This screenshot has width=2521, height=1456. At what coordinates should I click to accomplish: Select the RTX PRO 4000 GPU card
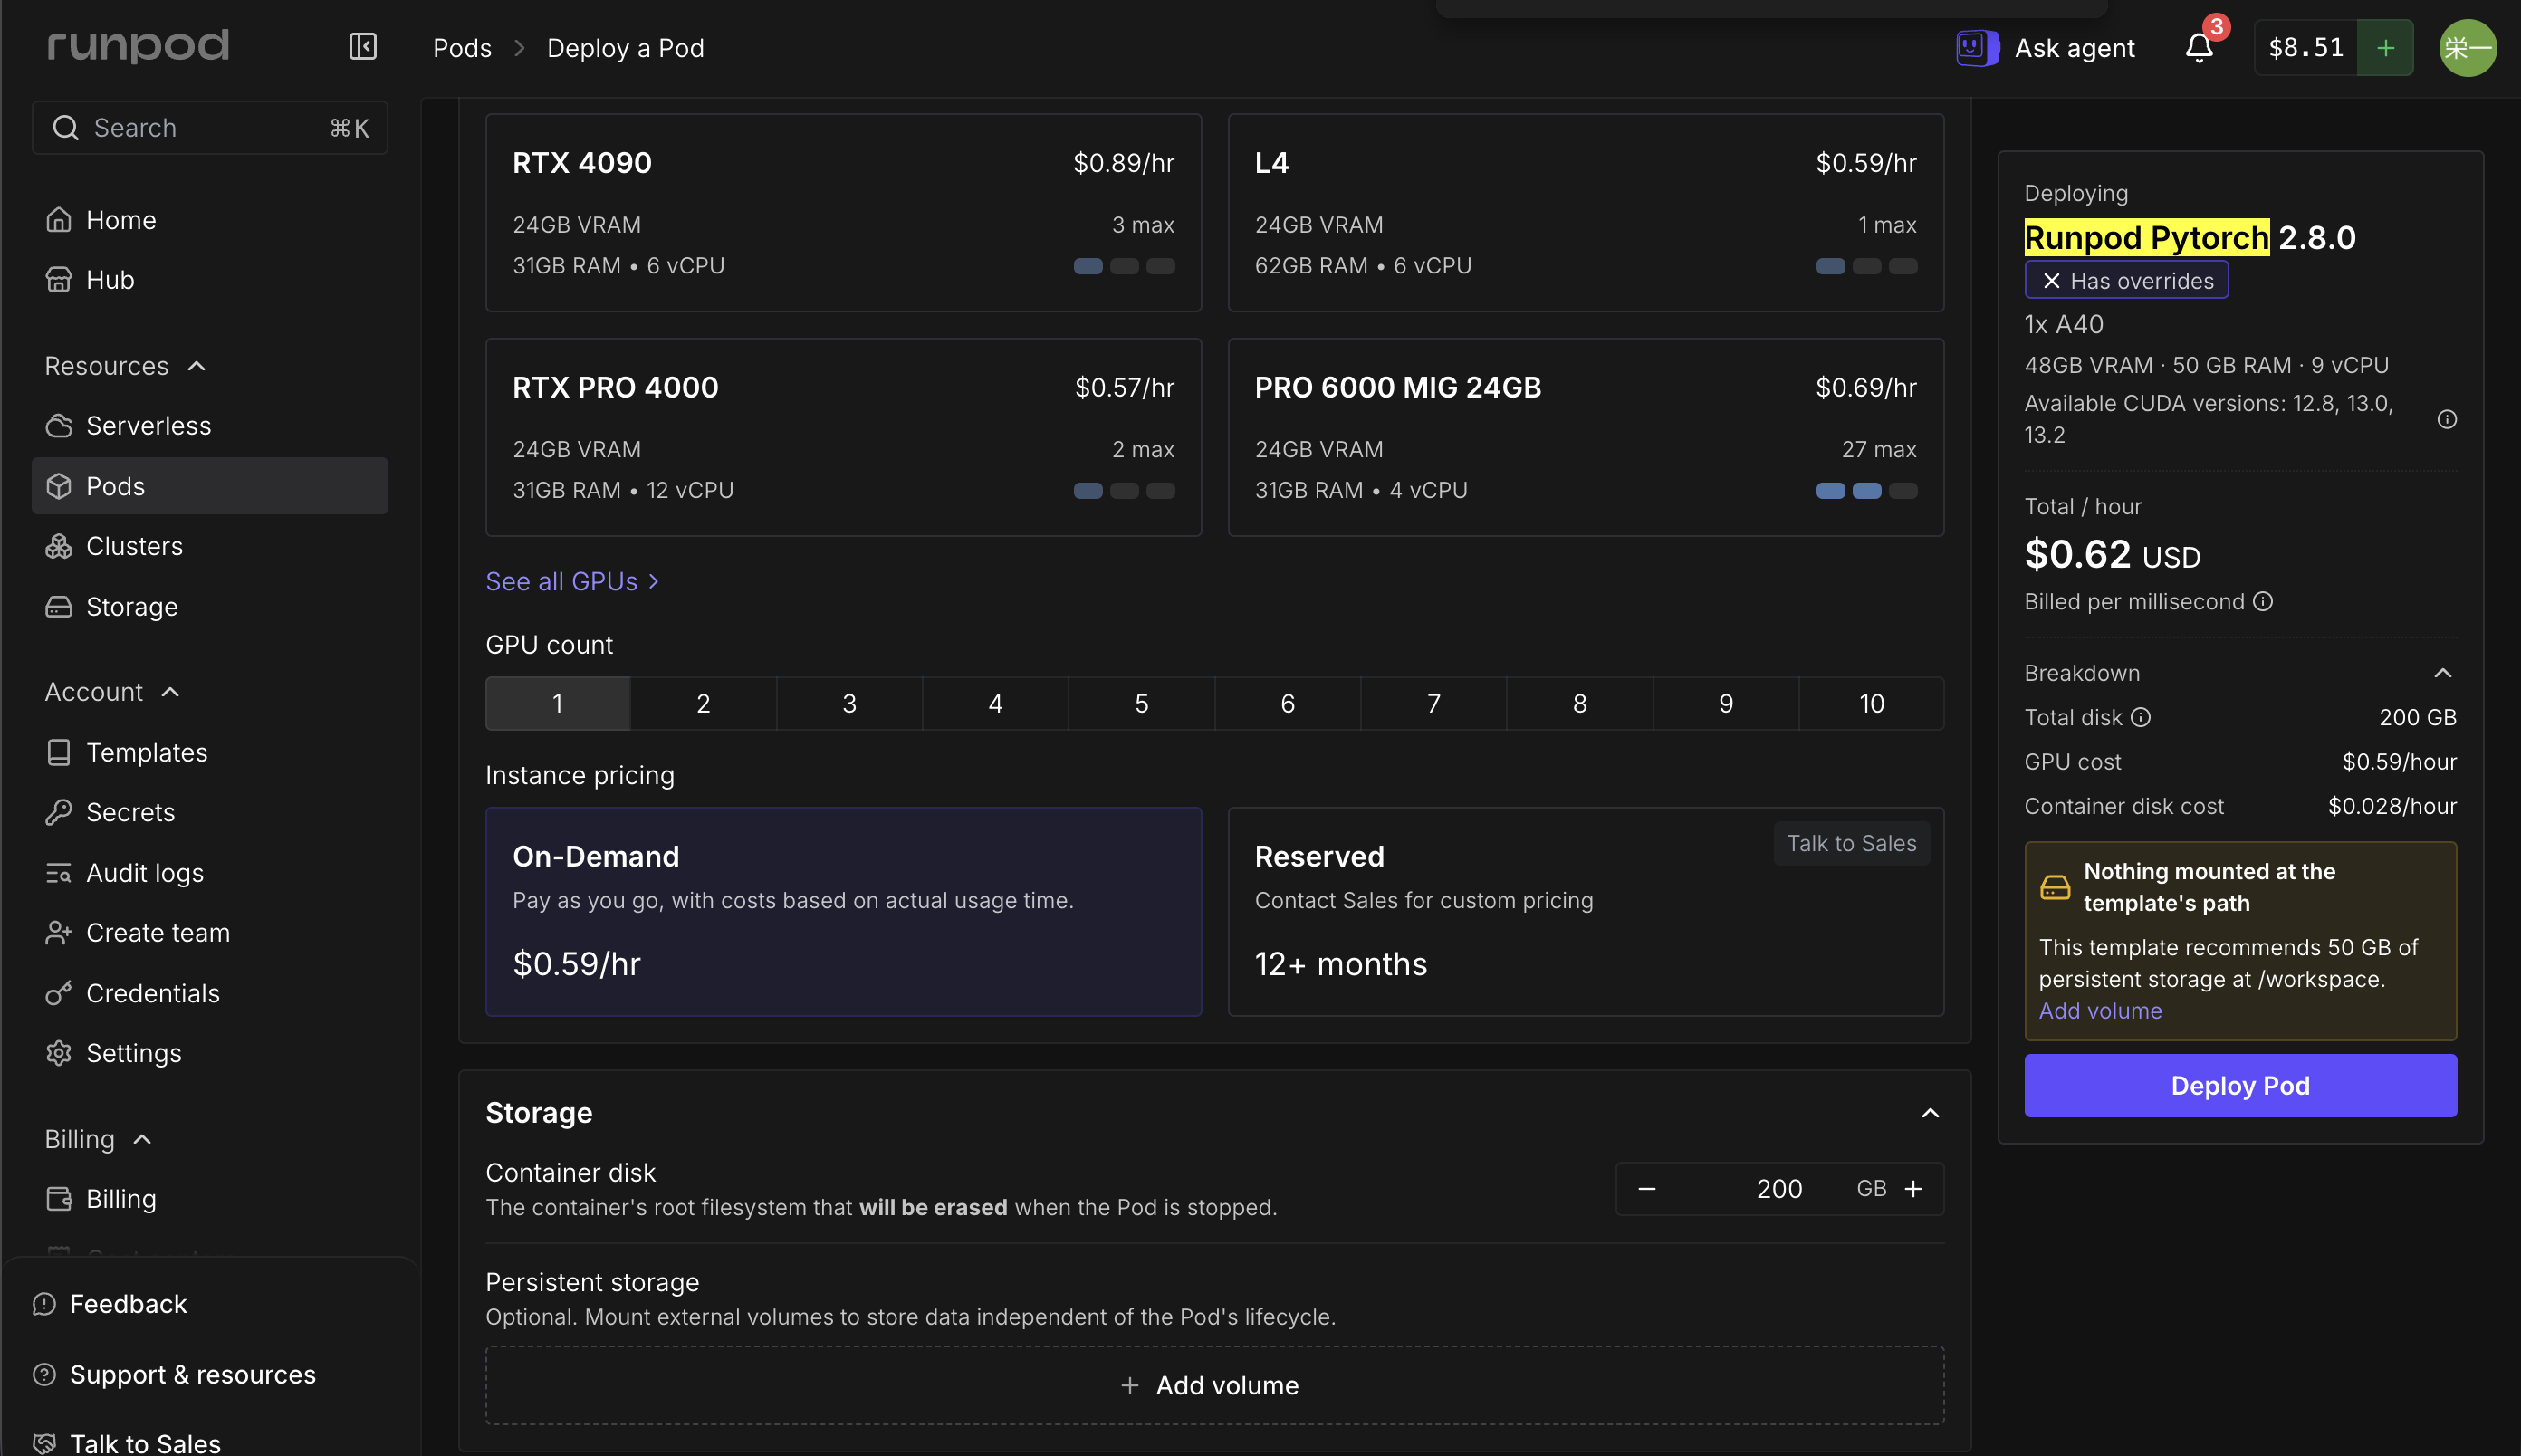coord(844,437)
